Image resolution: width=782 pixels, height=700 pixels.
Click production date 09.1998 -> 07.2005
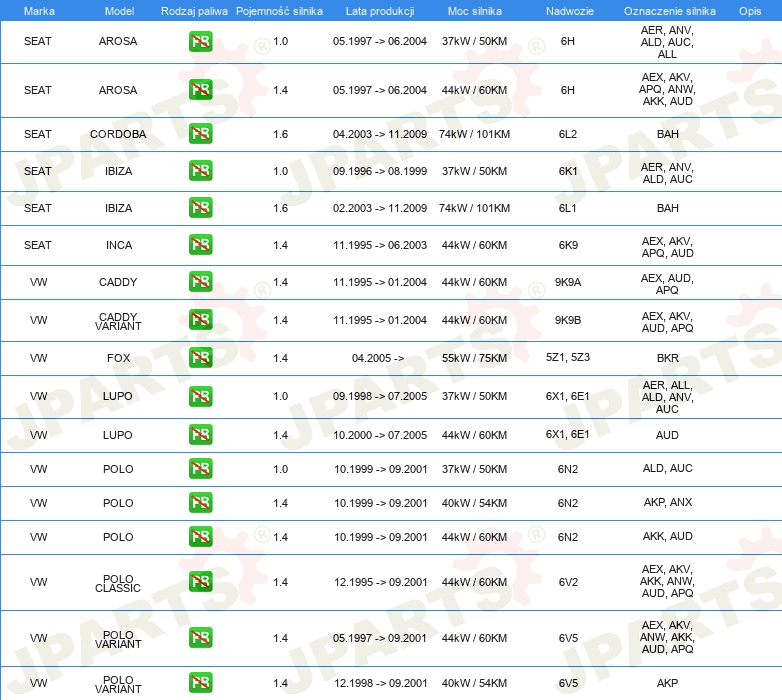pyautogui.click(x=380, y=396)
